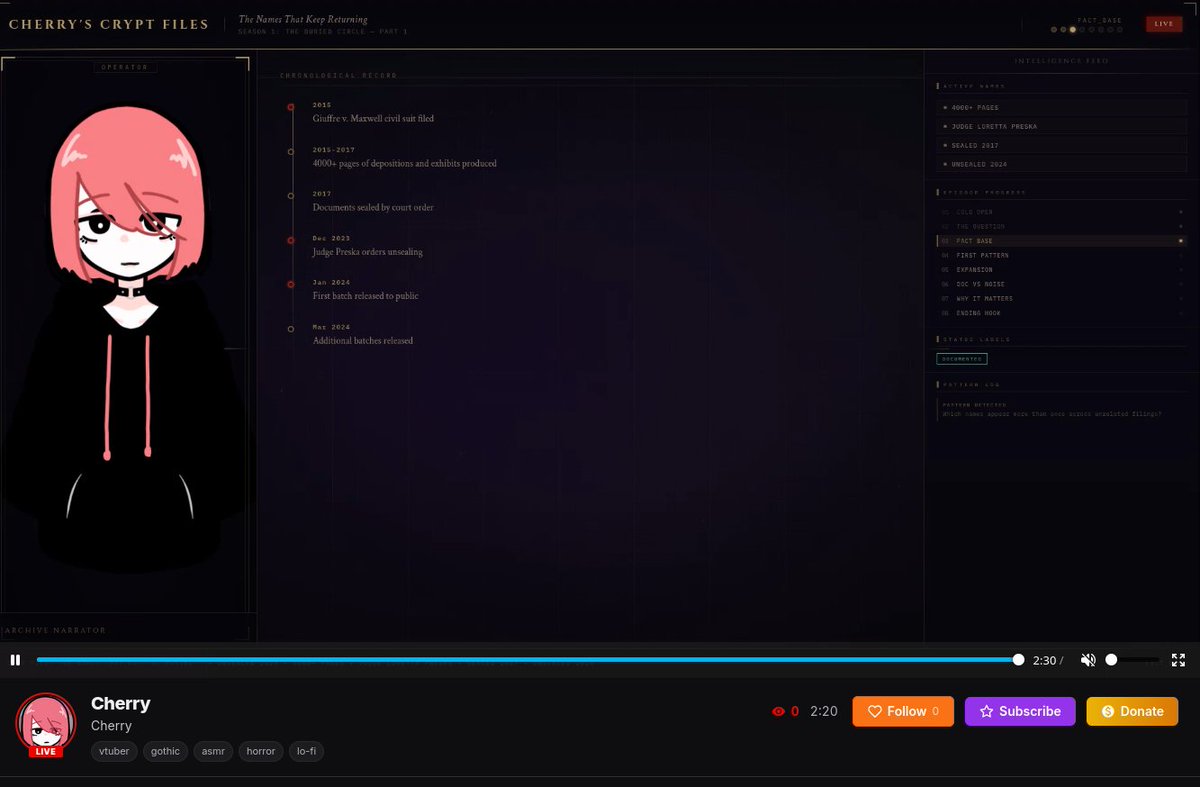Click the OPERATOR label above avatar
Viewport: 1200px width, 787px height.
(124, 67)
